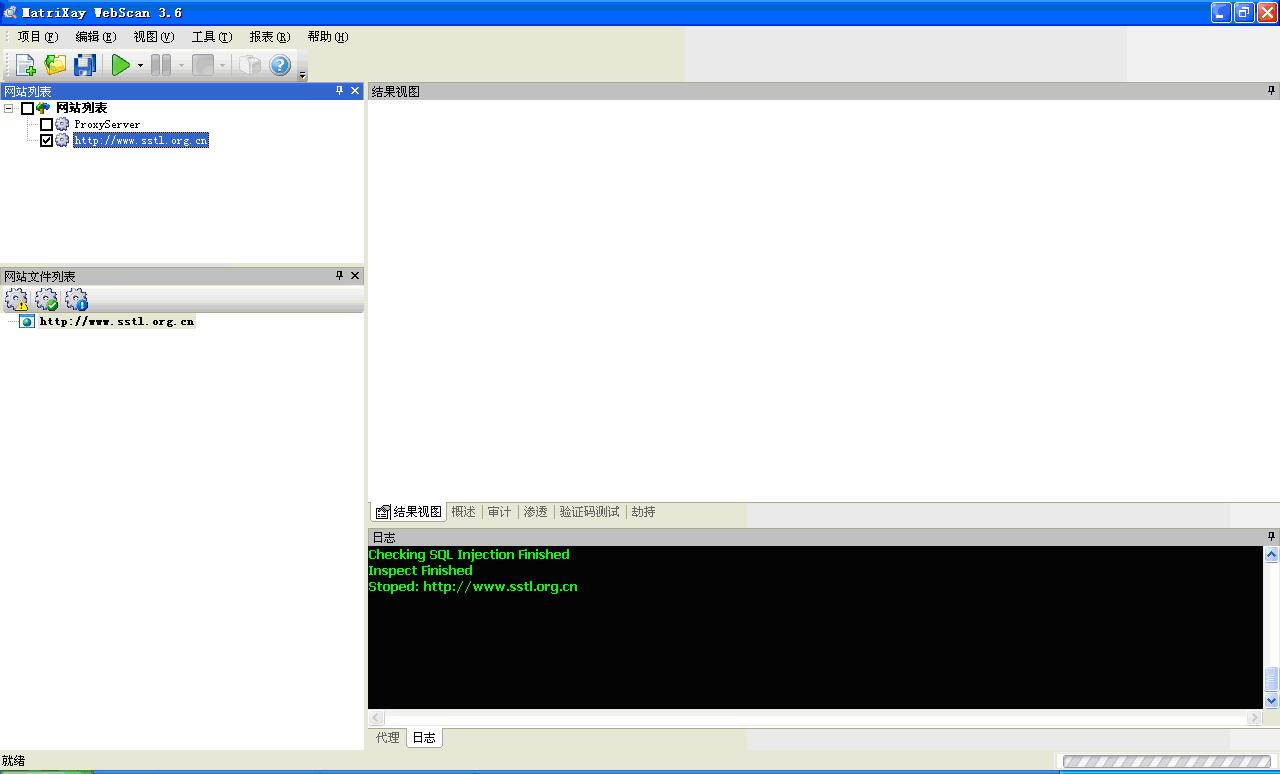
Task: Open the 项目(F) menu
Action: click(38, 36)
